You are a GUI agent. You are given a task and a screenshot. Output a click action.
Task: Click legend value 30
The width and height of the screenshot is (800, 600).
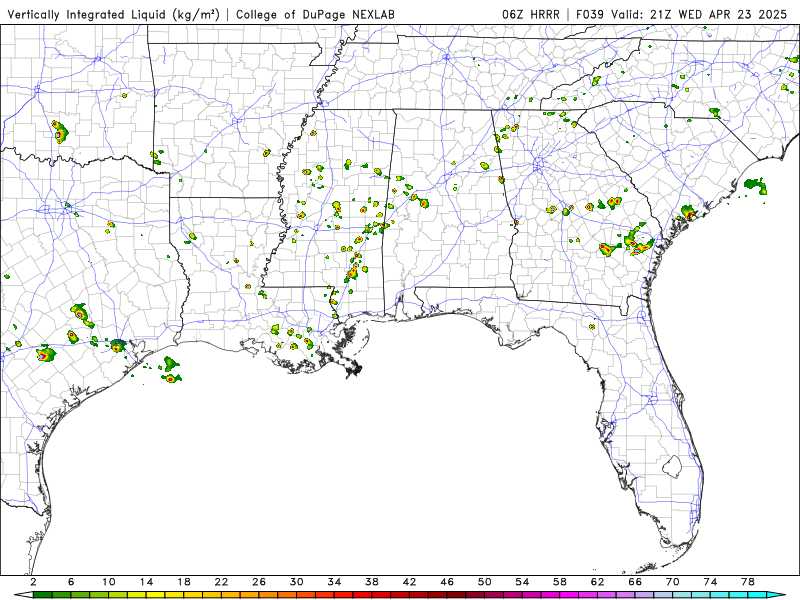click(x=297, y=582)
